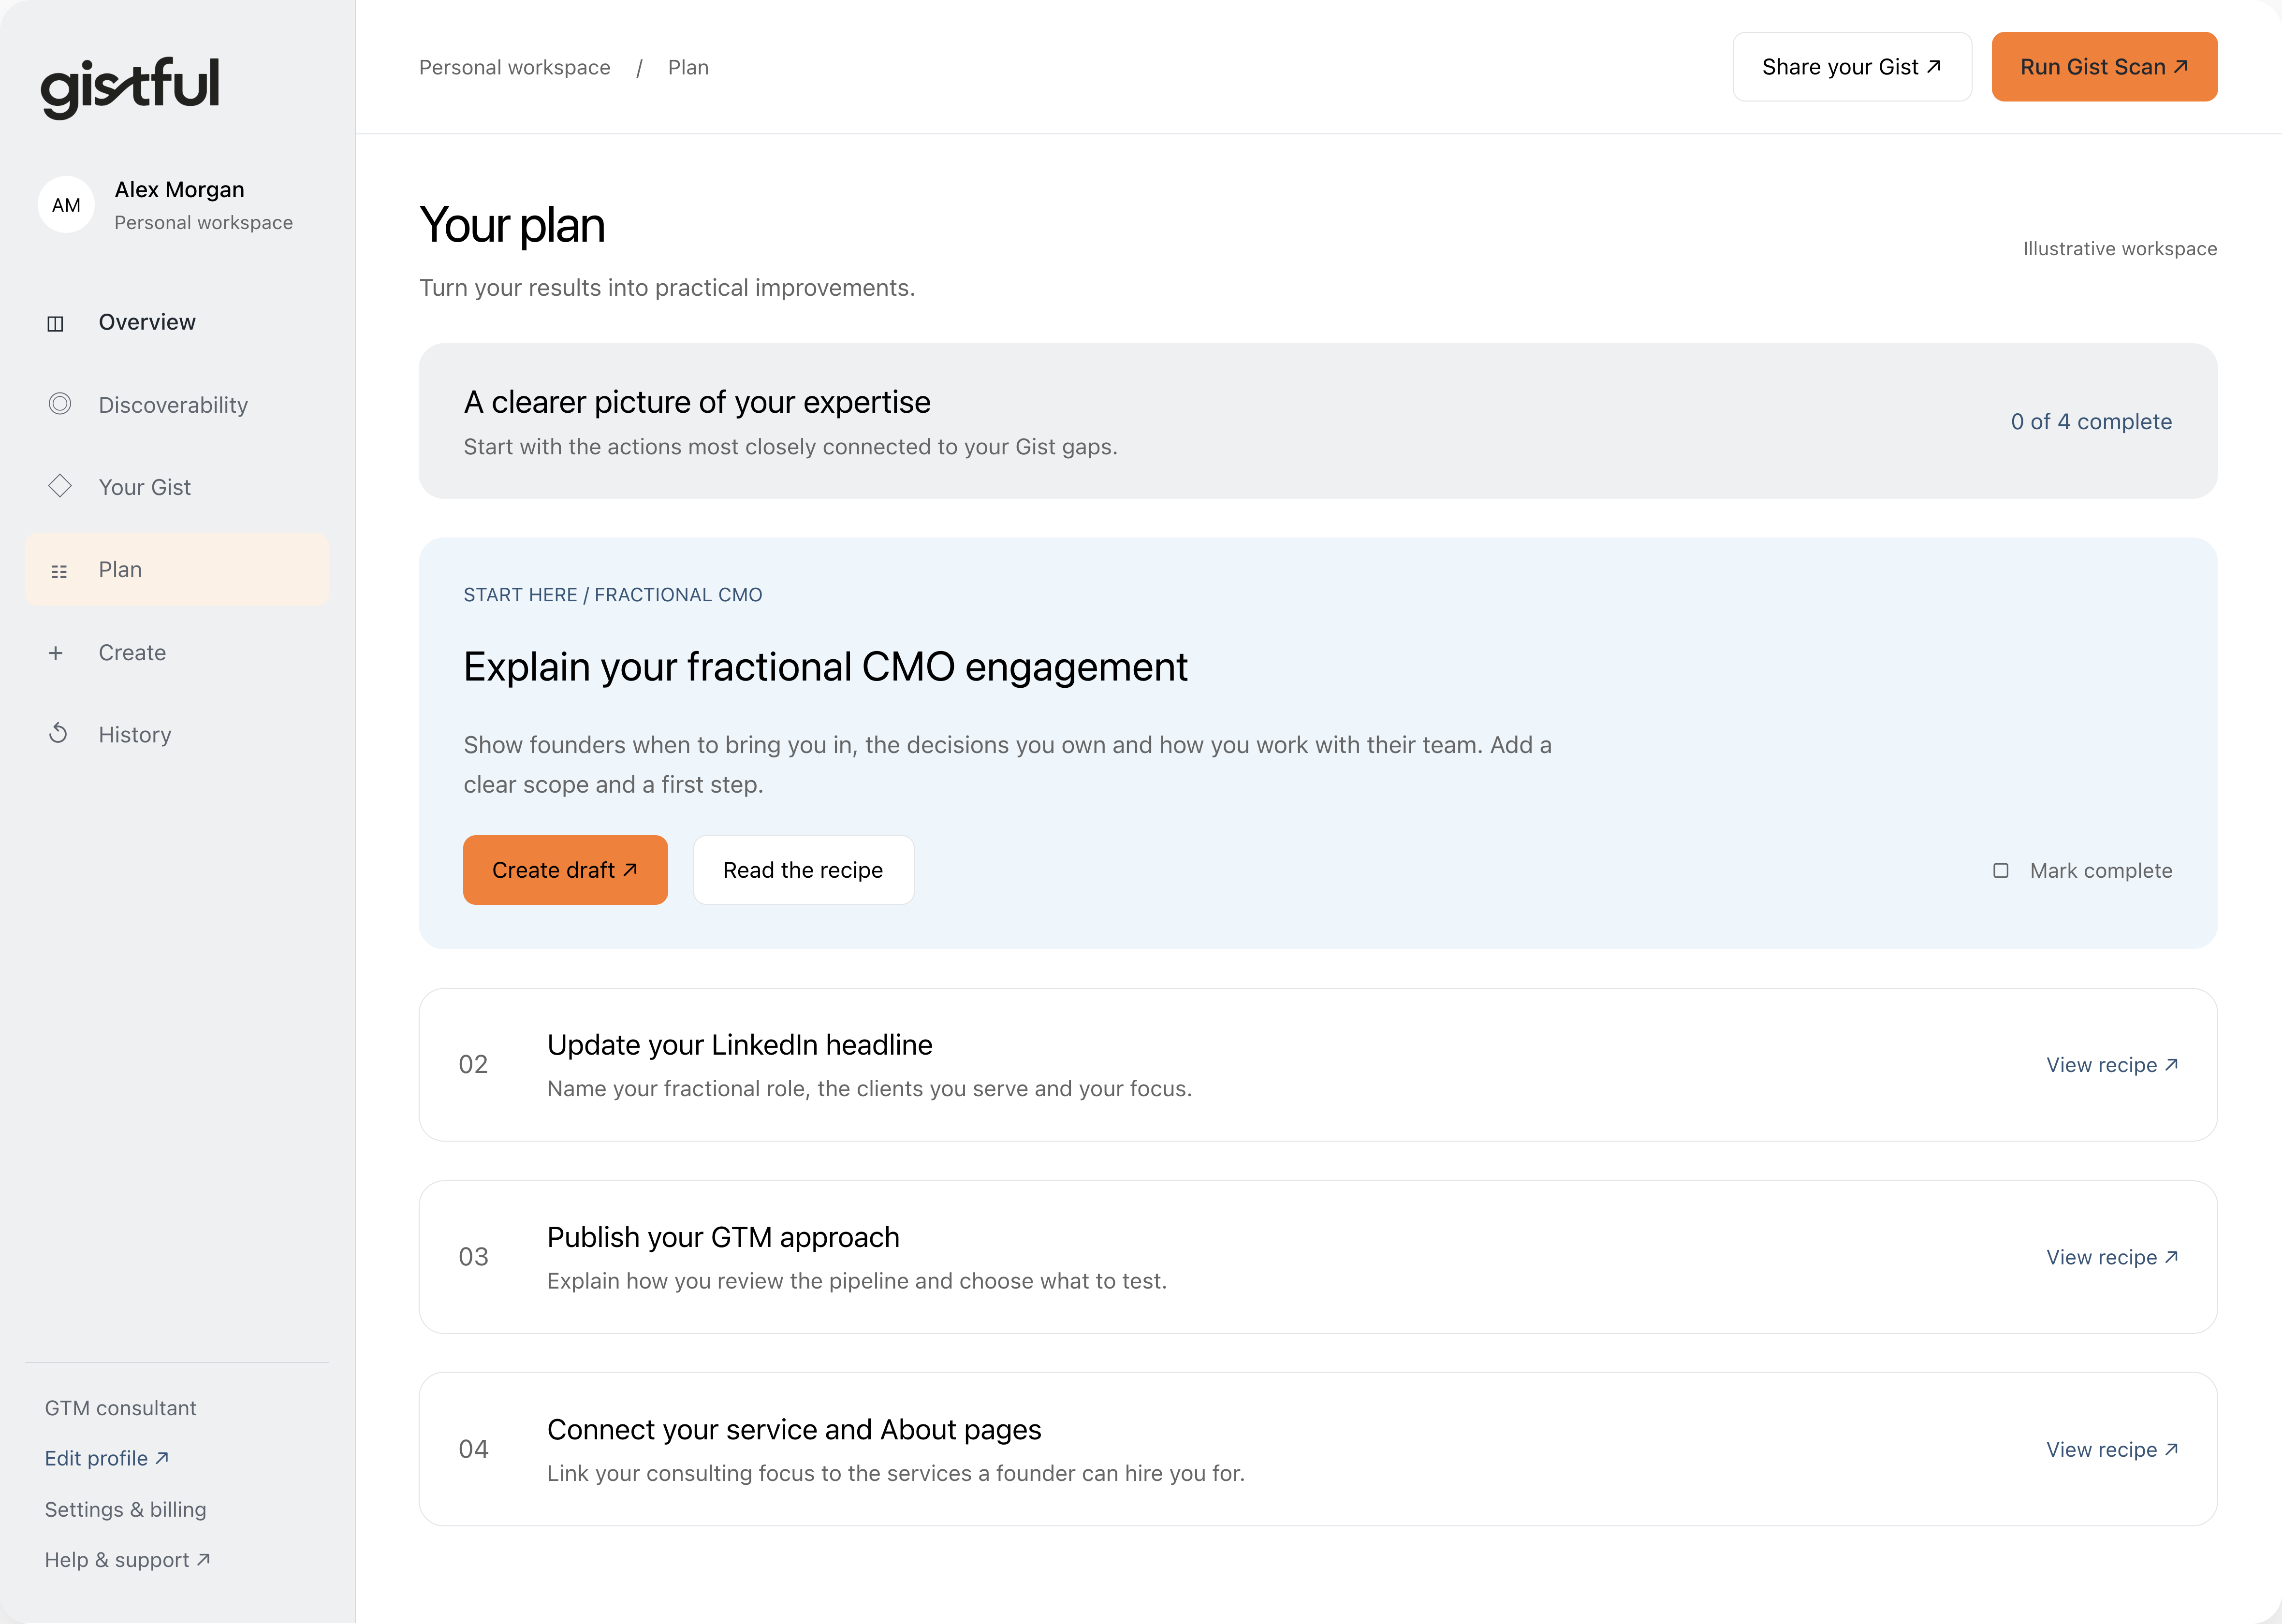Click the 0 of 4 complete status

[2092, 422]
